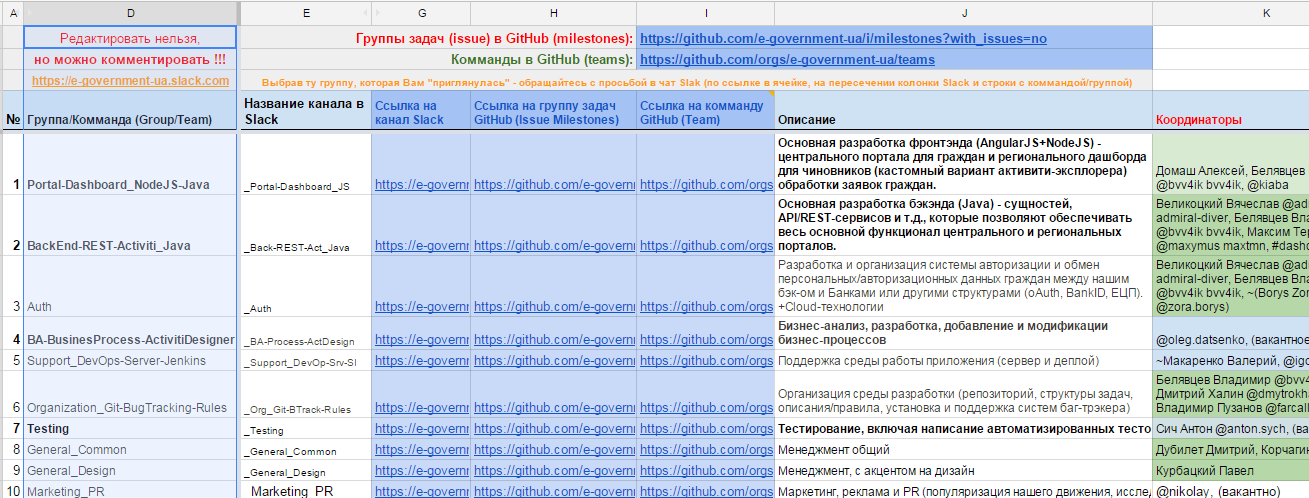Select description starting 'Бизнес-анализ, разработка'
Screen dimensions: 1309x498
pyautogui.click(x=964, y=332)
